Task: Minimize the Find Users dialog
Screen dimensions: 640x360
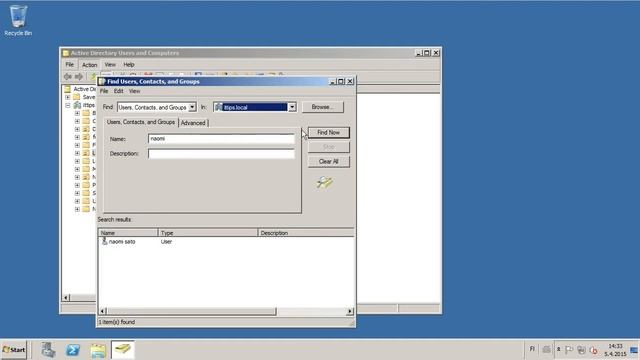Action: 333,81
